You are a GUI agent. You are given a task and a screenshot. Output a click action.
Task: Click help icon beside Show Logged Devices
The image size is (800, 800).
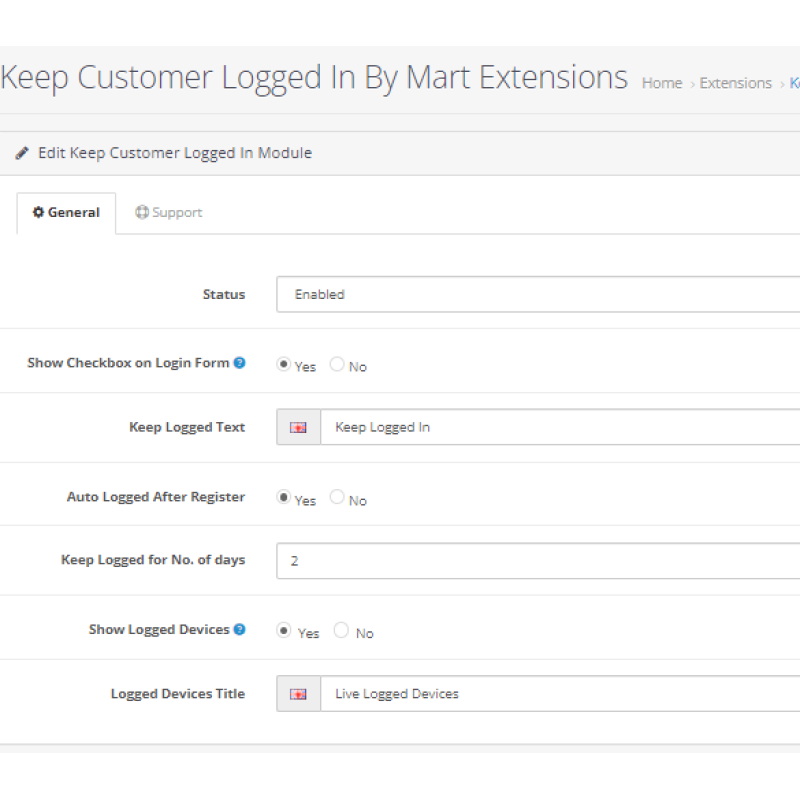tap(239, 629)
